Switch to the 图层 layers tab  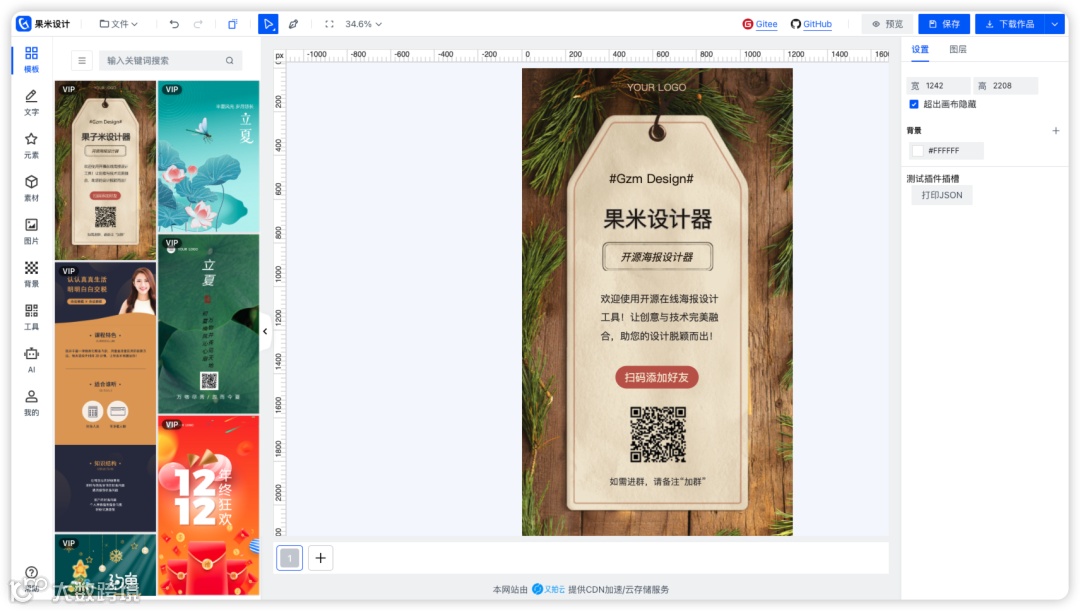[x=957, y=50]
